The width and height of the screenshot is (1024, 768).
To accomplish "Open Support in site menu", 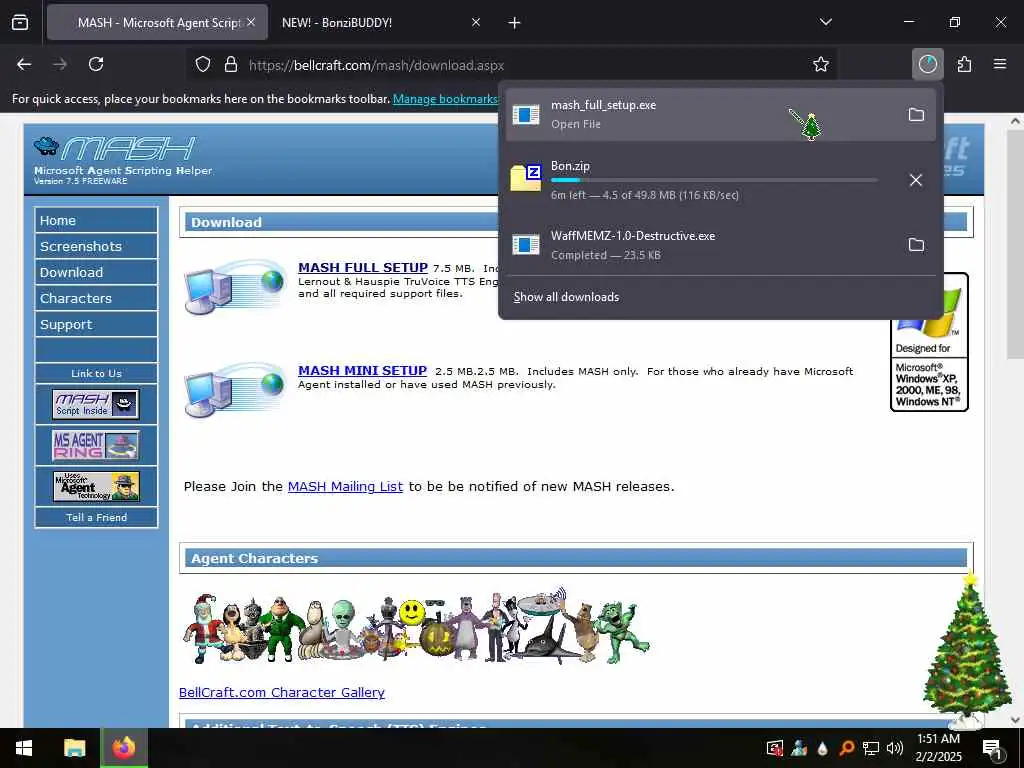I will coord(96,325).
